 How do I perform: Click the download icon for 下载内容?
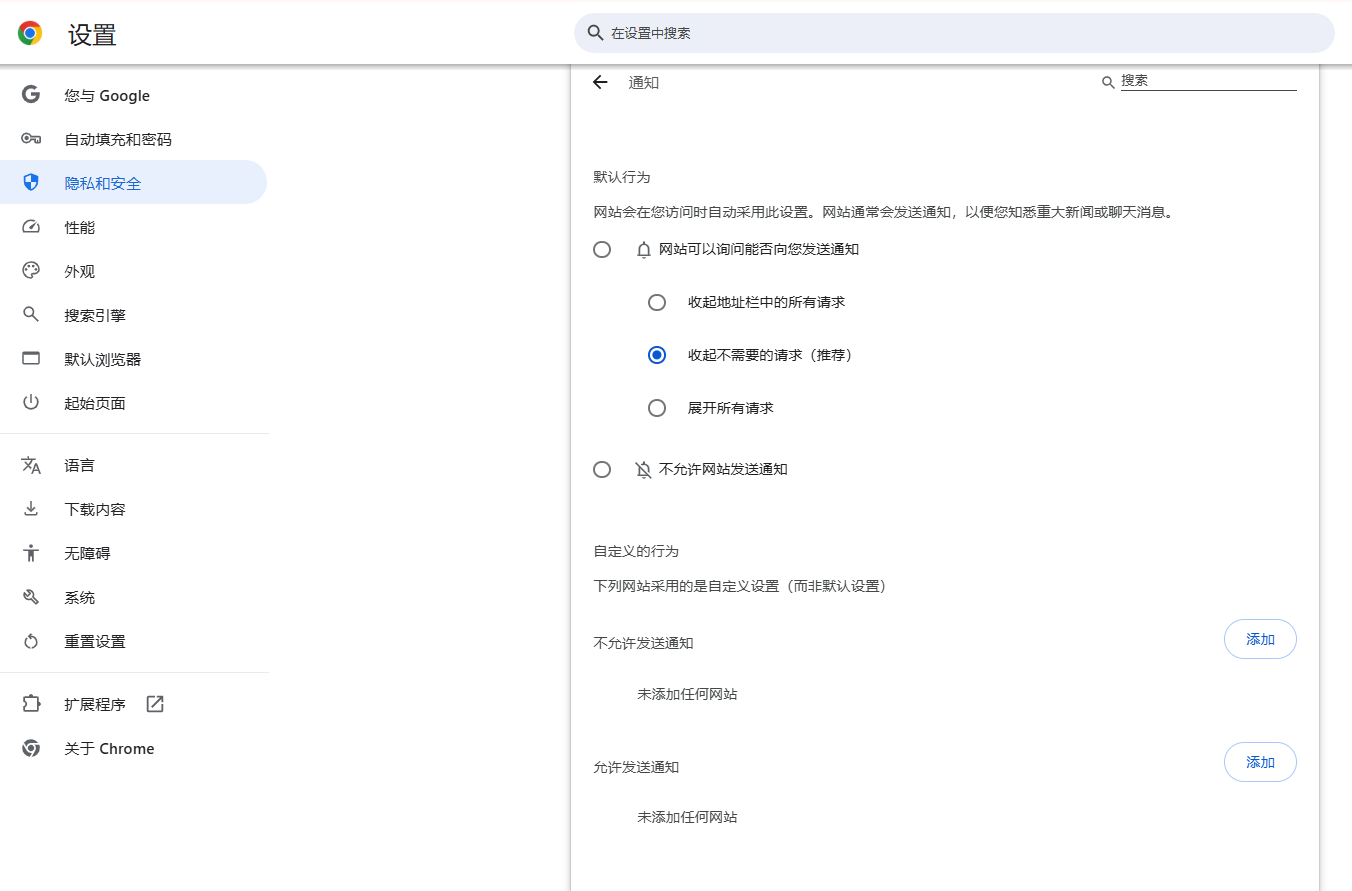(31, 509)
